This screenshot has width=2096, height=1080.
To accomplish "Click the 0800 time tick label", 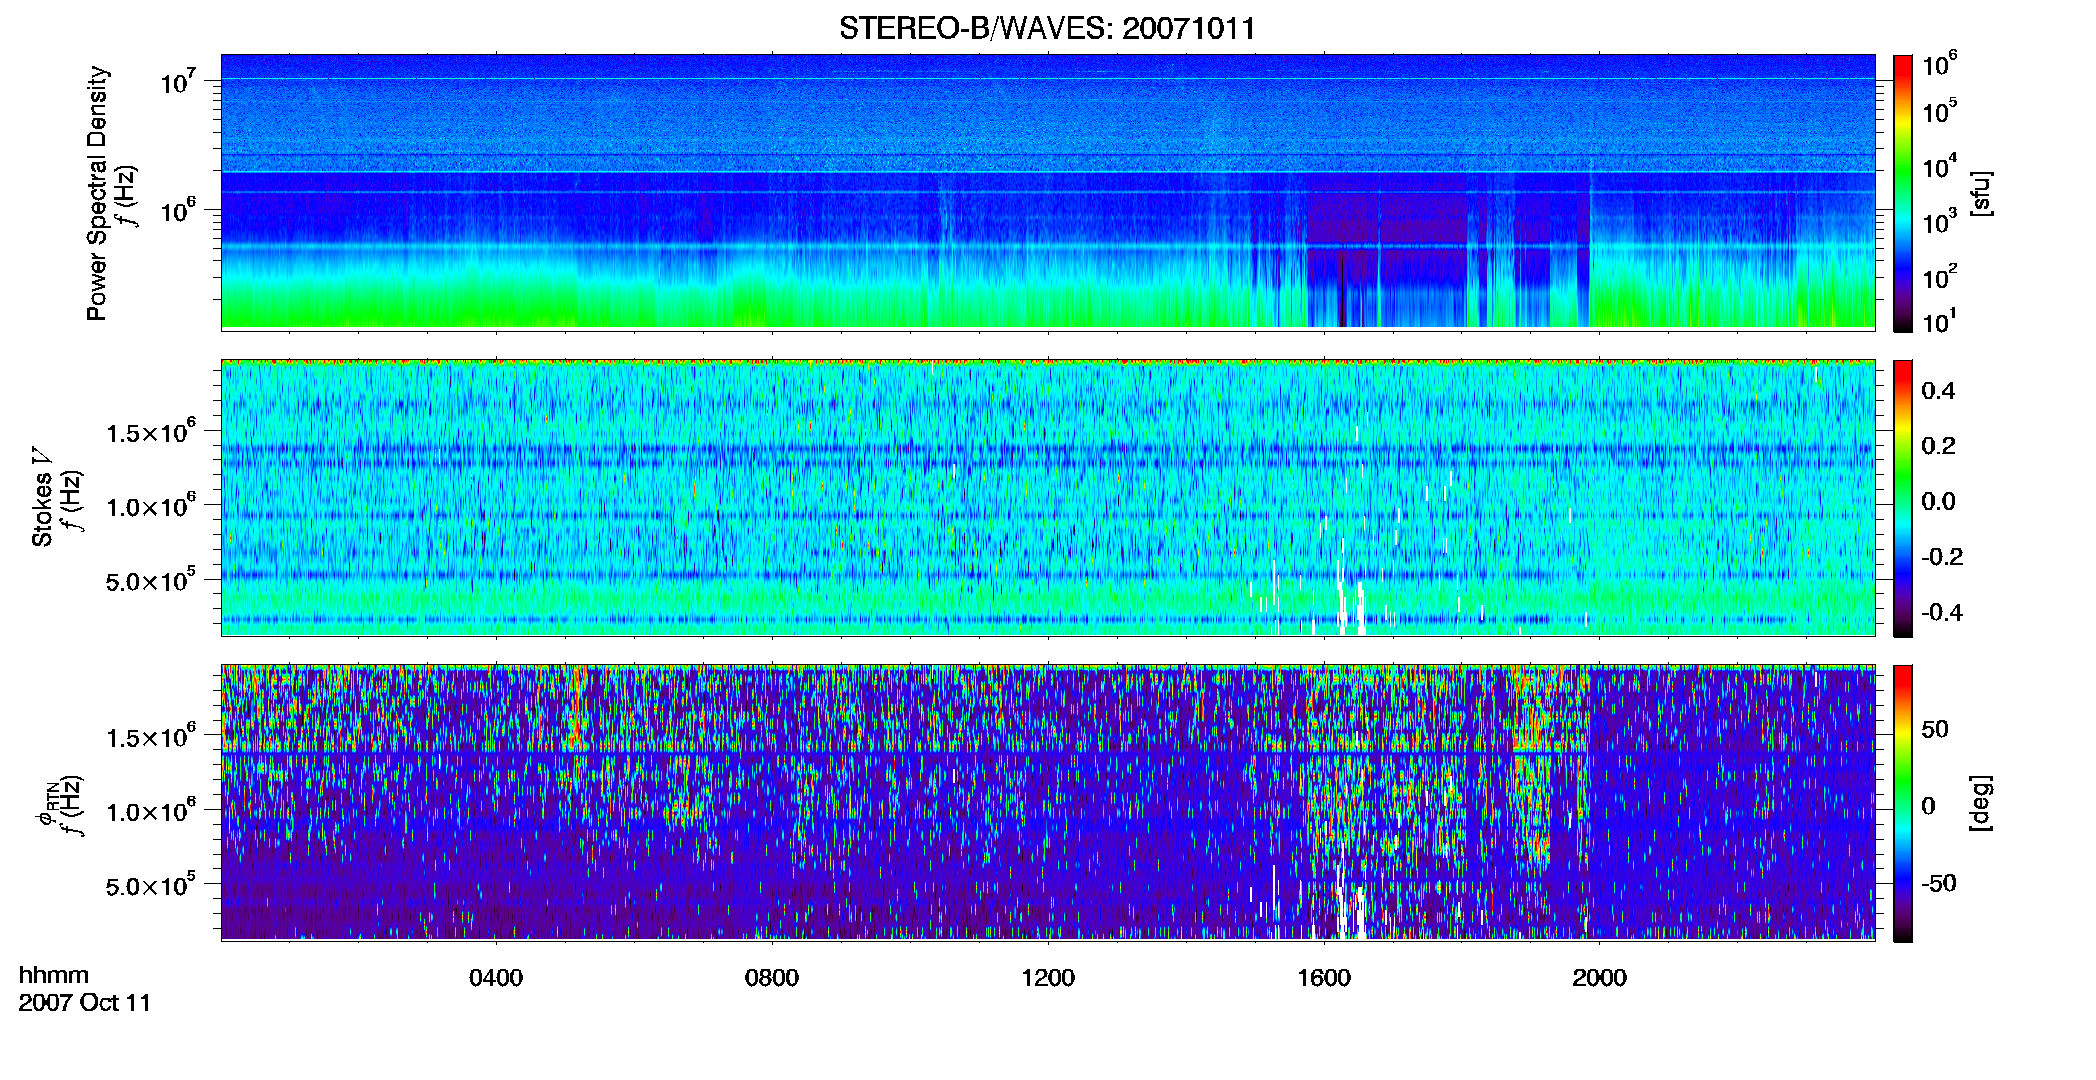I will pyautogui.click(x=772, y=978).
